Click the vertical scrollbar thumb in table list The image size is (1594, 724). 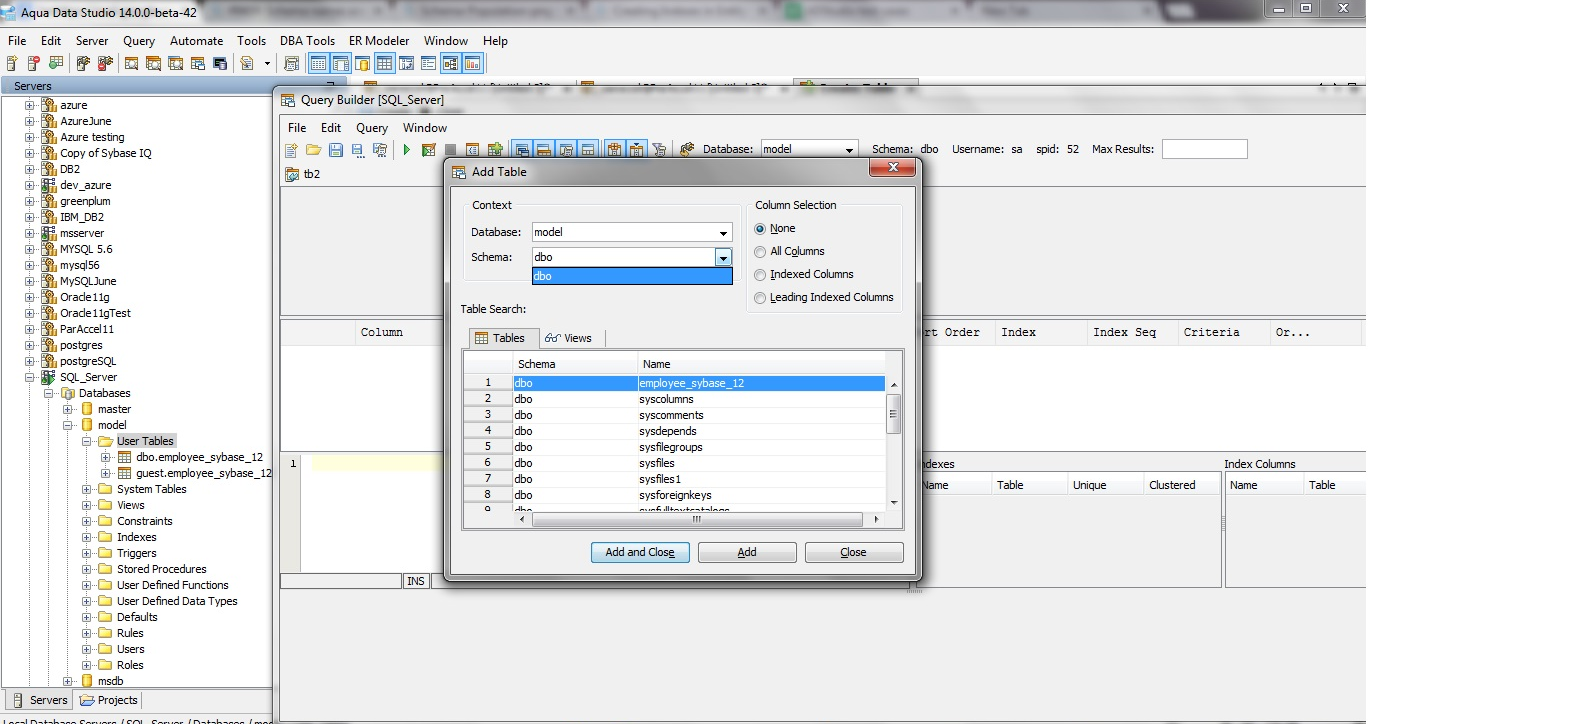click(894, 413)
